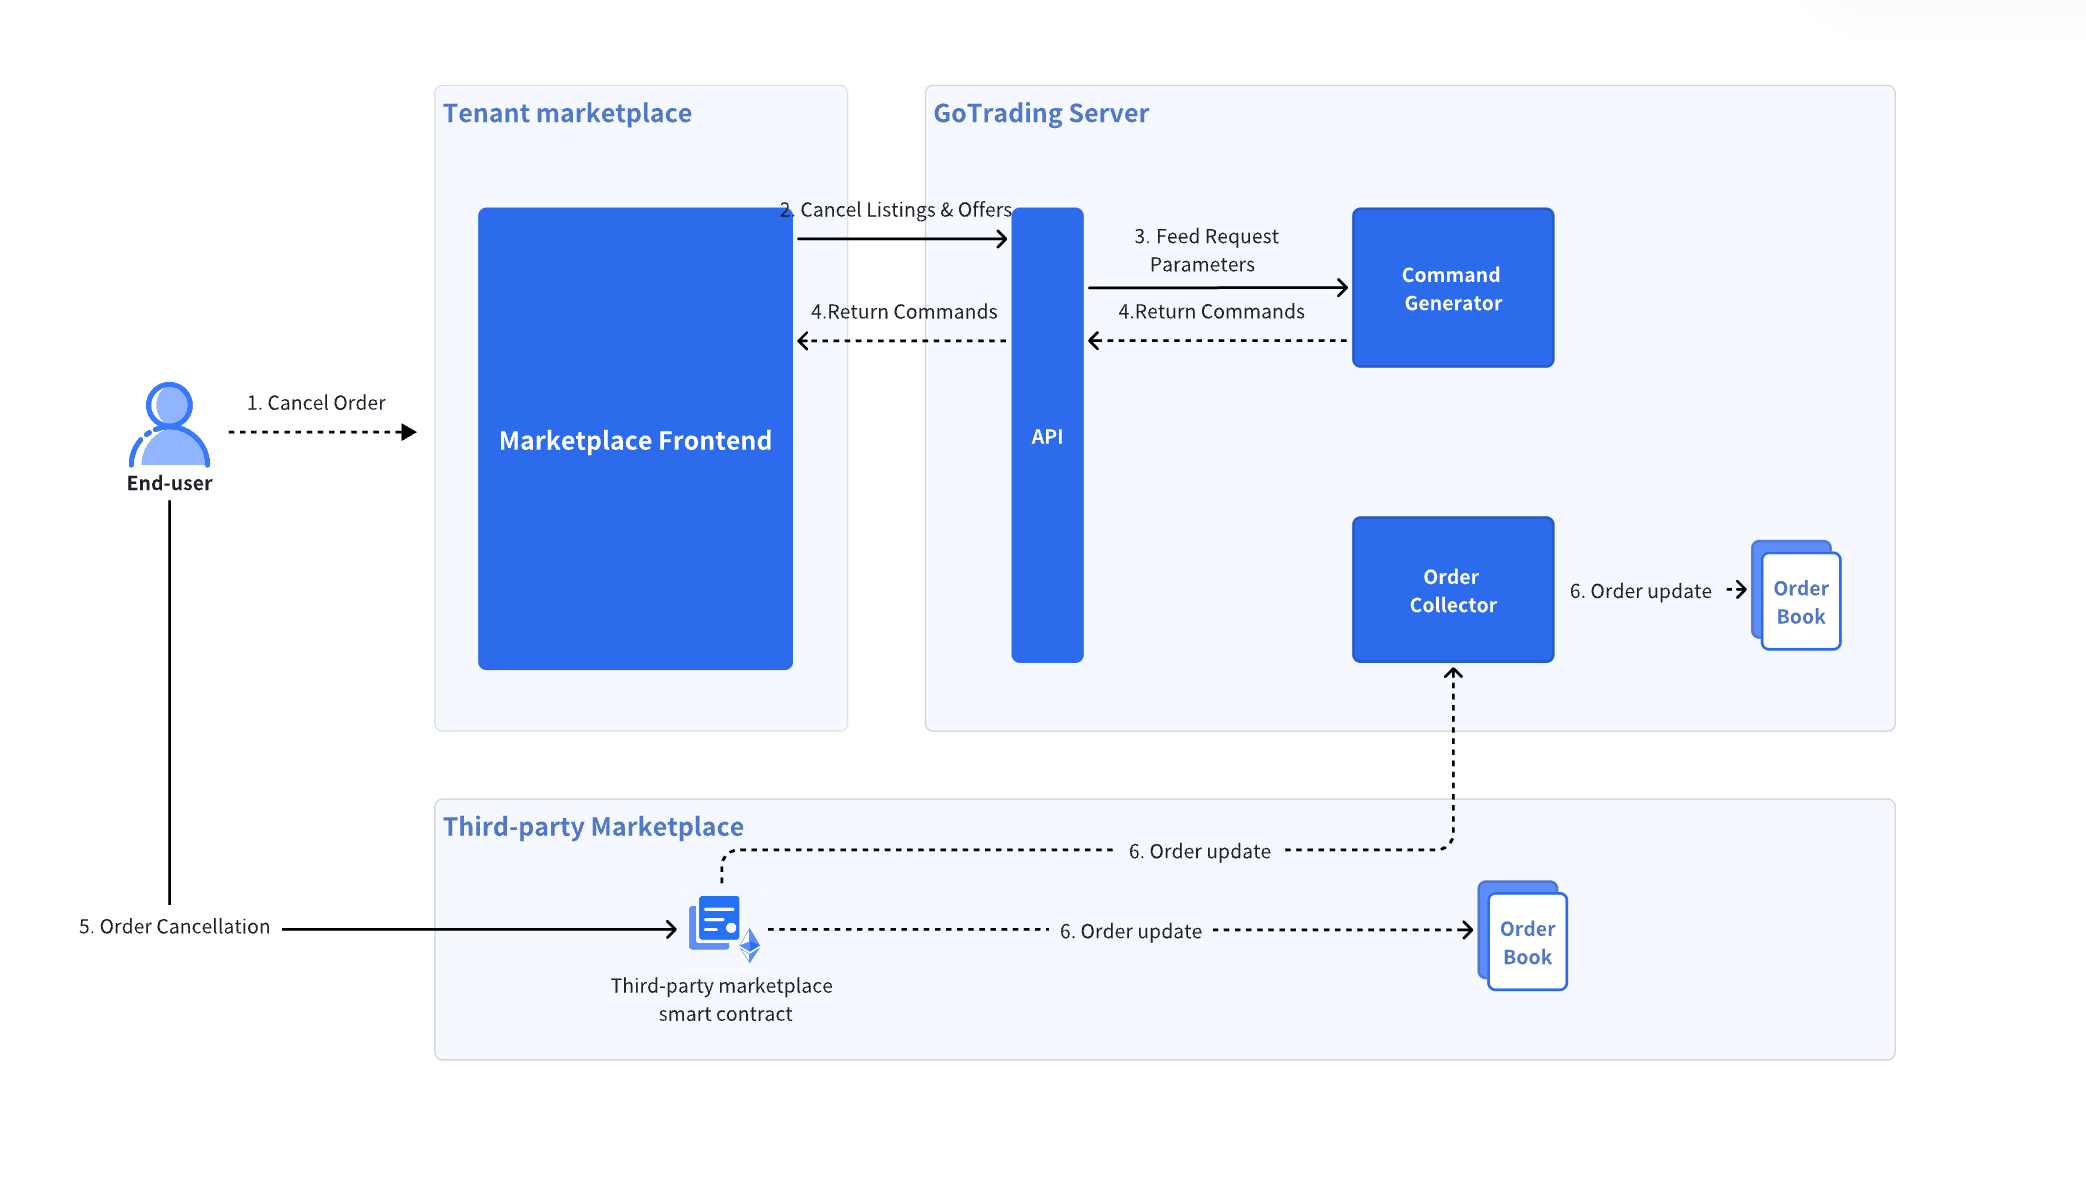The width and height of the screenshot is (2086, 1194).
Task: Click the GoTrading Server heading
Action: (1040, 113)
